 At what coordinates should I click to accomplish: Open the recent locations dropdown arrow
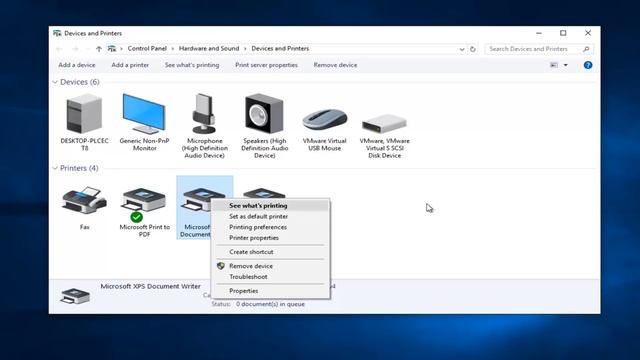pyautogui.click(x=87, y=49)
